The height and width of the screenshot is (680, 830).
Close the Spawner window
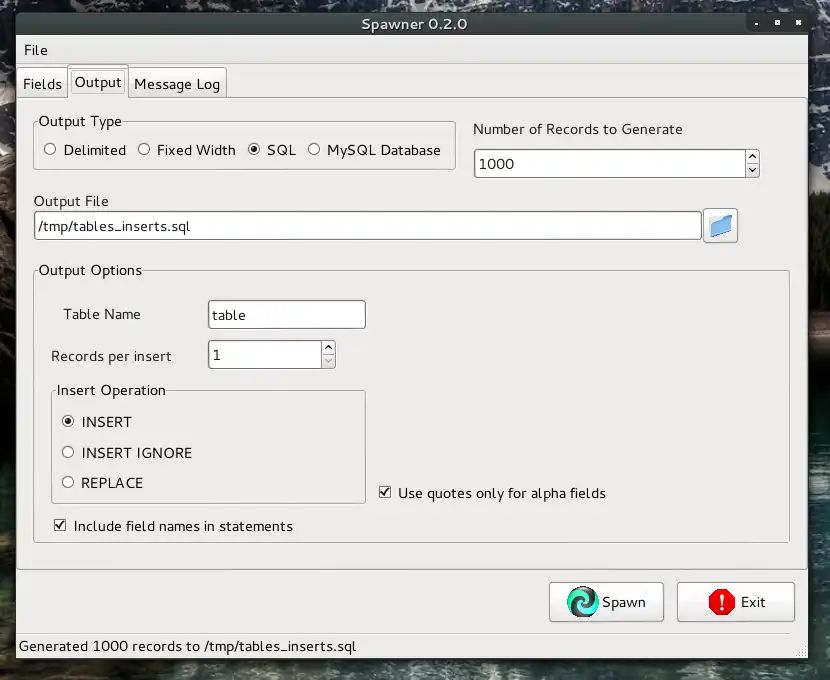point(798,23)
